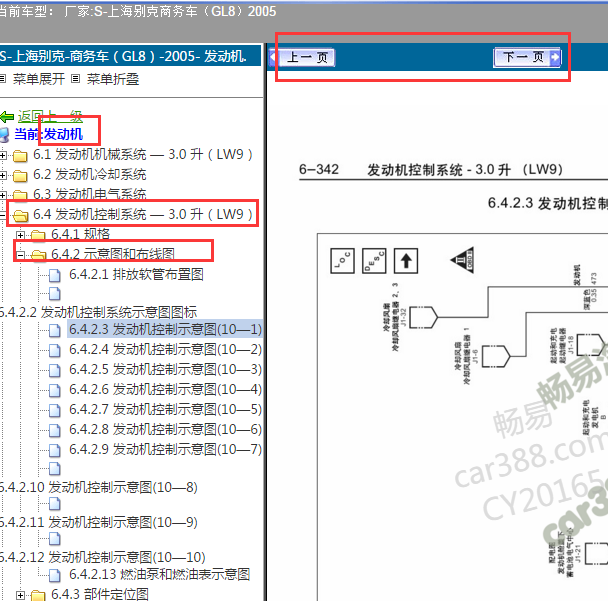Click the folder icon for 6.2 发动机冷却系统
This screenshot has width=608, height=601.
tap(20, 176)
